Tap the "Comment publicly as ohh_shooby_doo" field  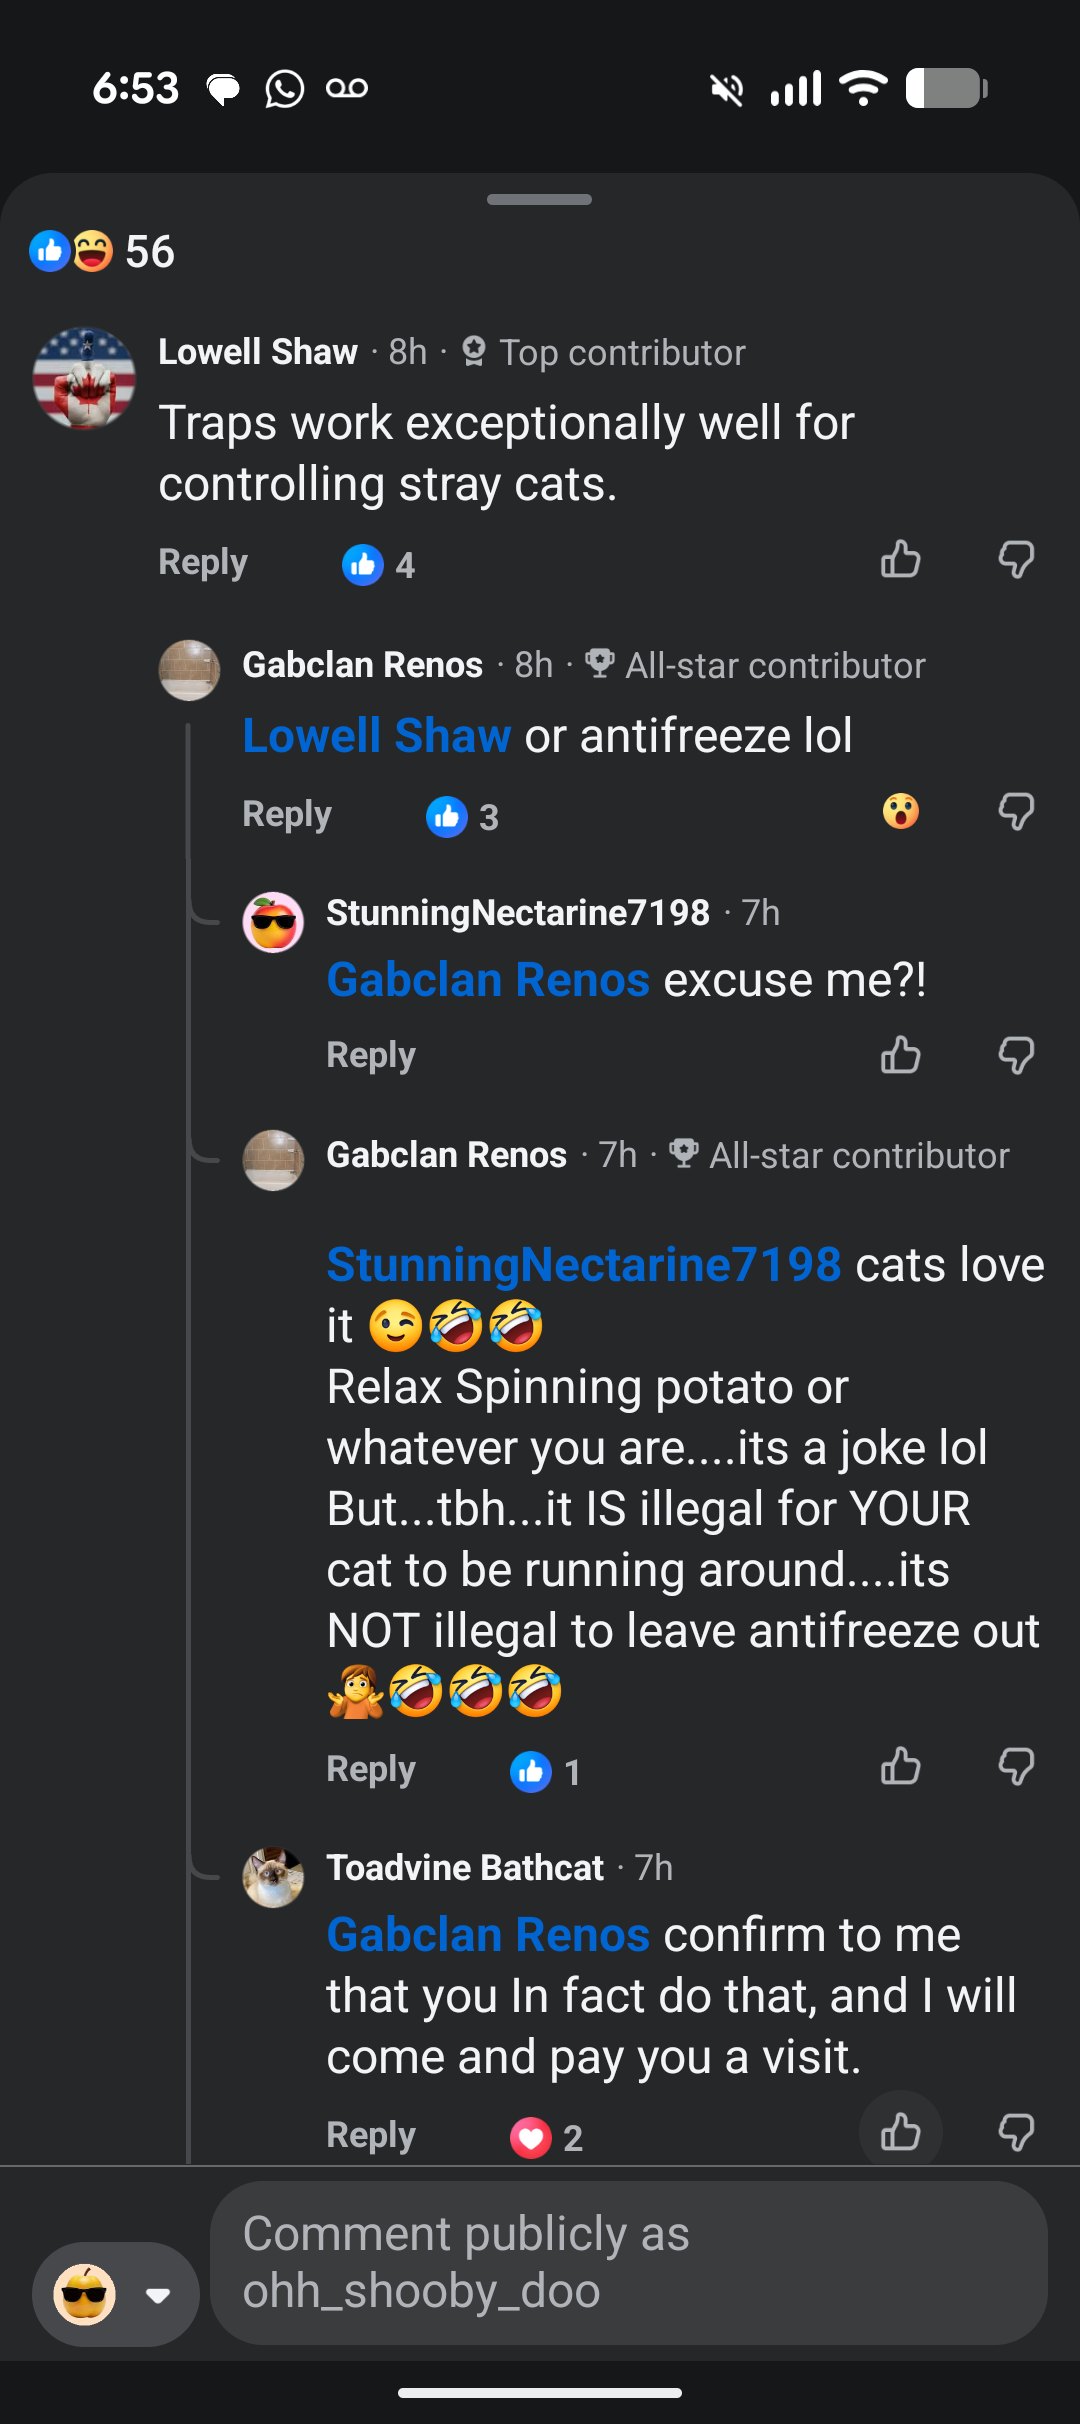(628, 2262)
